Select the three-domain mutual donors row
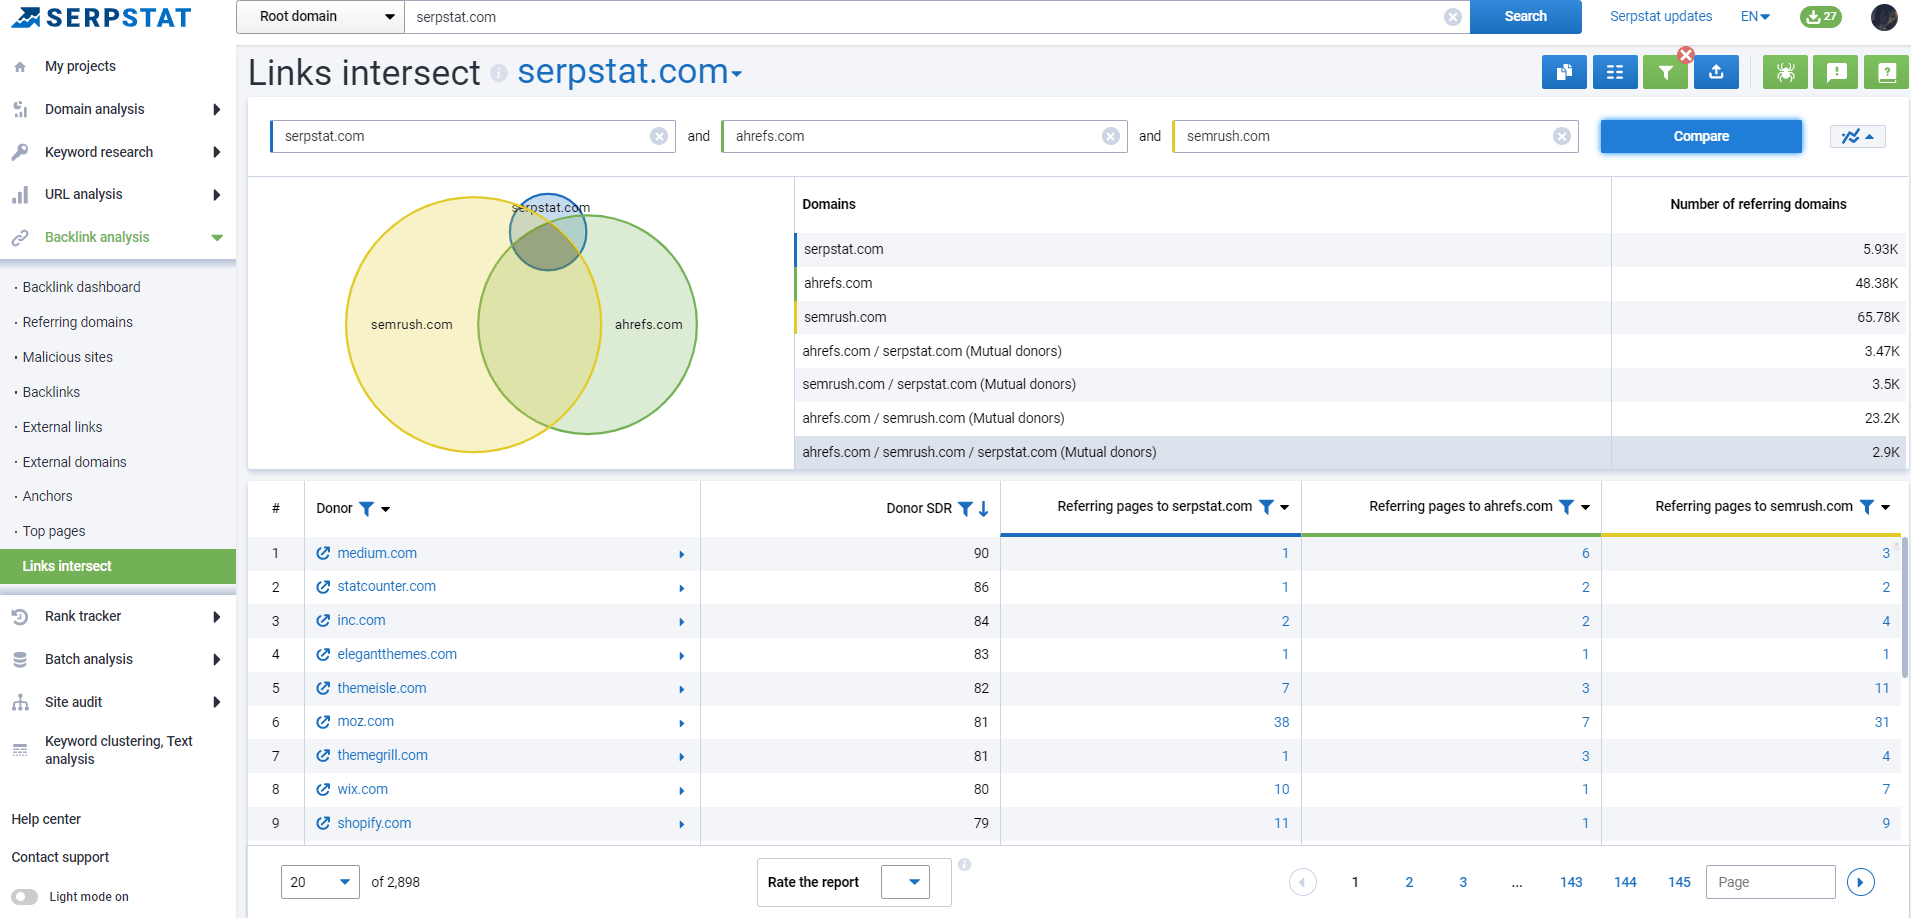1911x918 pixels. (x=1351, y=453)
